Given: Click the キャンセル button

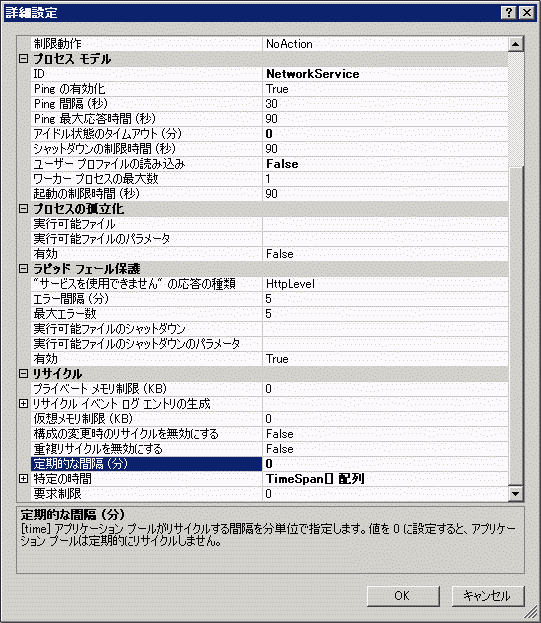Looking at the screenshot, I should (488, 596).
